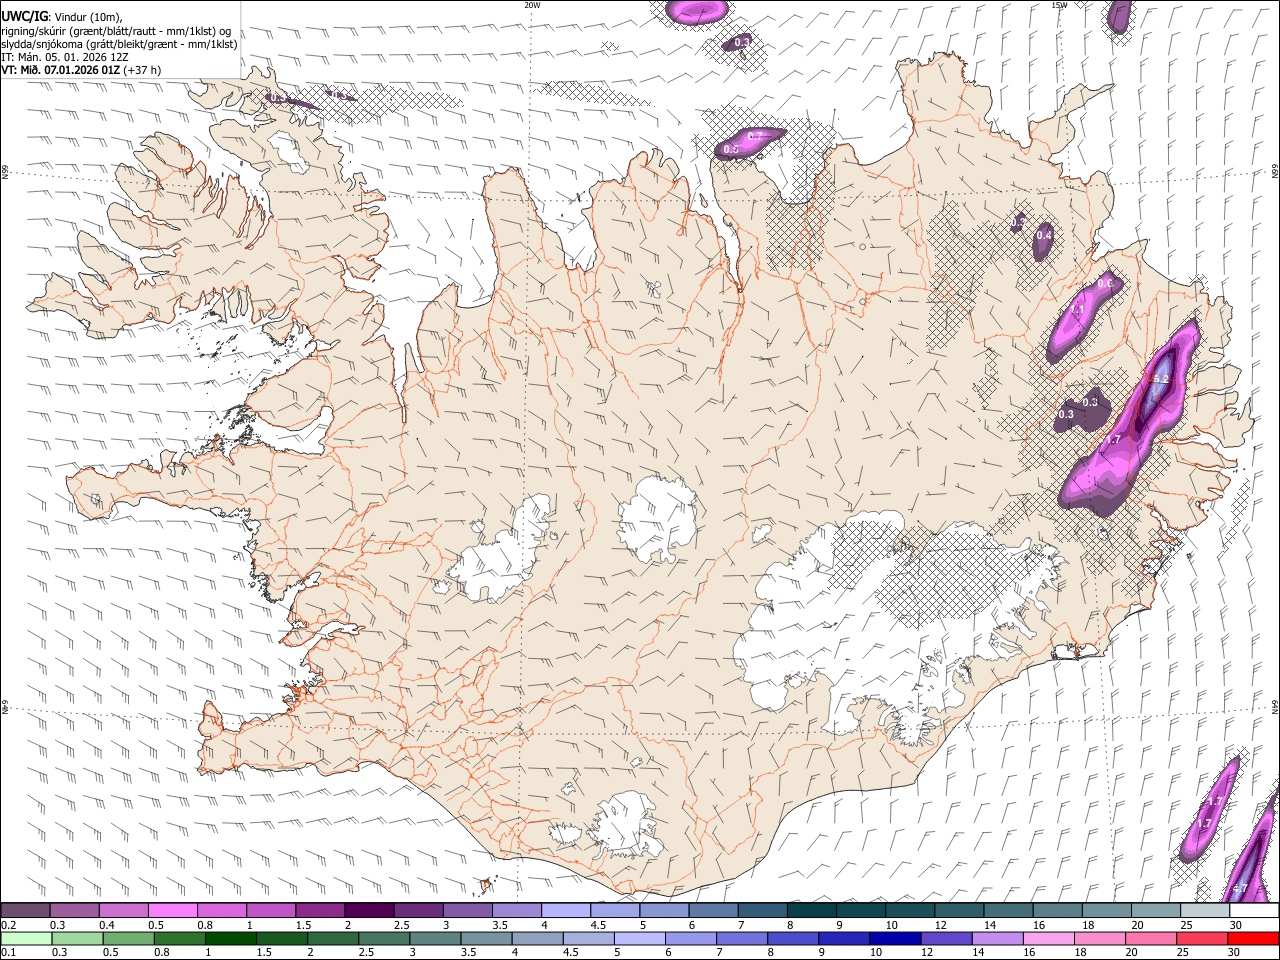Click the 0.7 precipitation value off the north coast
This screenshot has width=1280, height=960.
click(755, 136)
